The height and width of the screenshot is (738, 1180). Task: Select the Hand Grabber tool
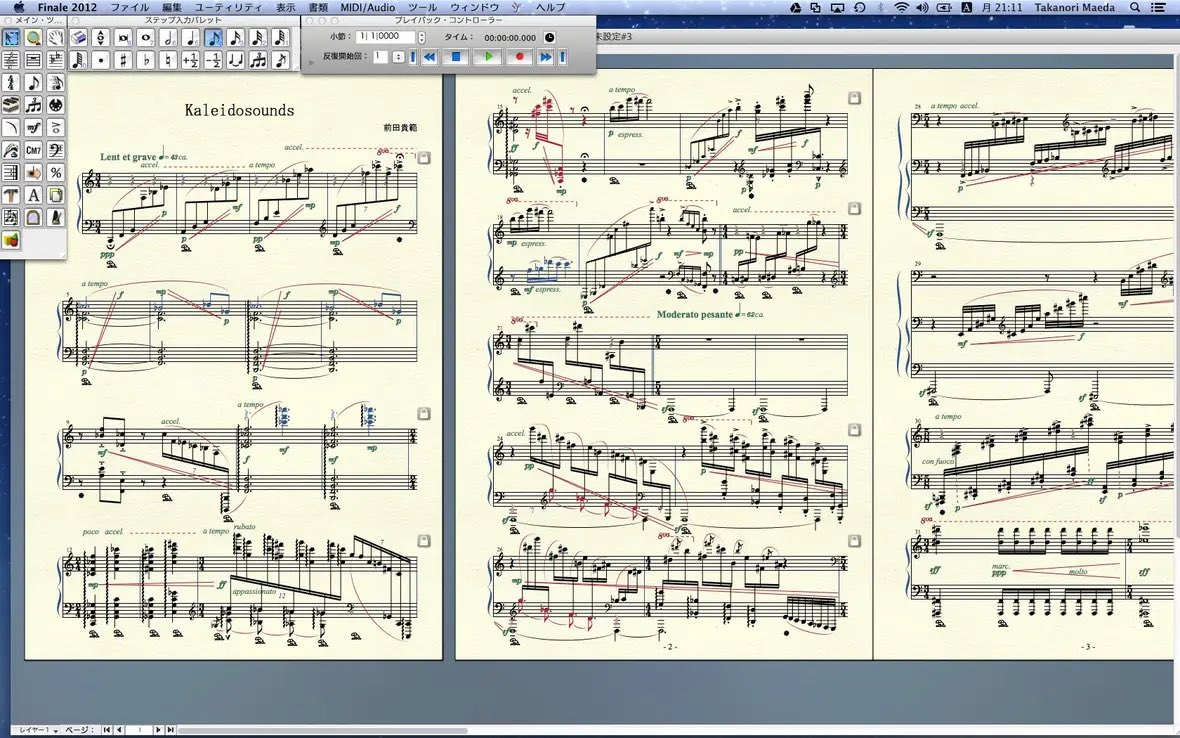tap(56, 38)
